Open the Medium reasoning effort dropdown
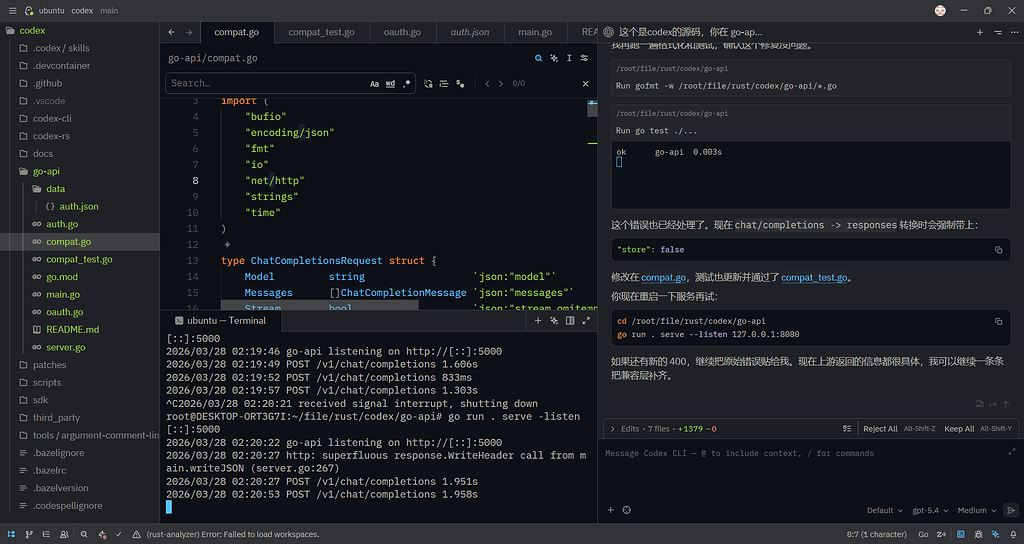1024x544 pixels. [x=977, y=511]
